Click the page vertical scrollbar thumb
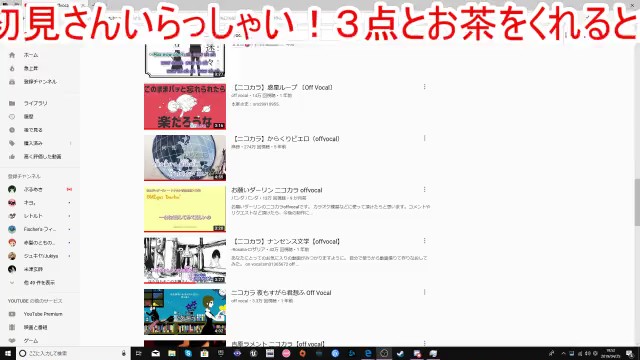Viewport: 640px width, 360px height. coord(637,202)
